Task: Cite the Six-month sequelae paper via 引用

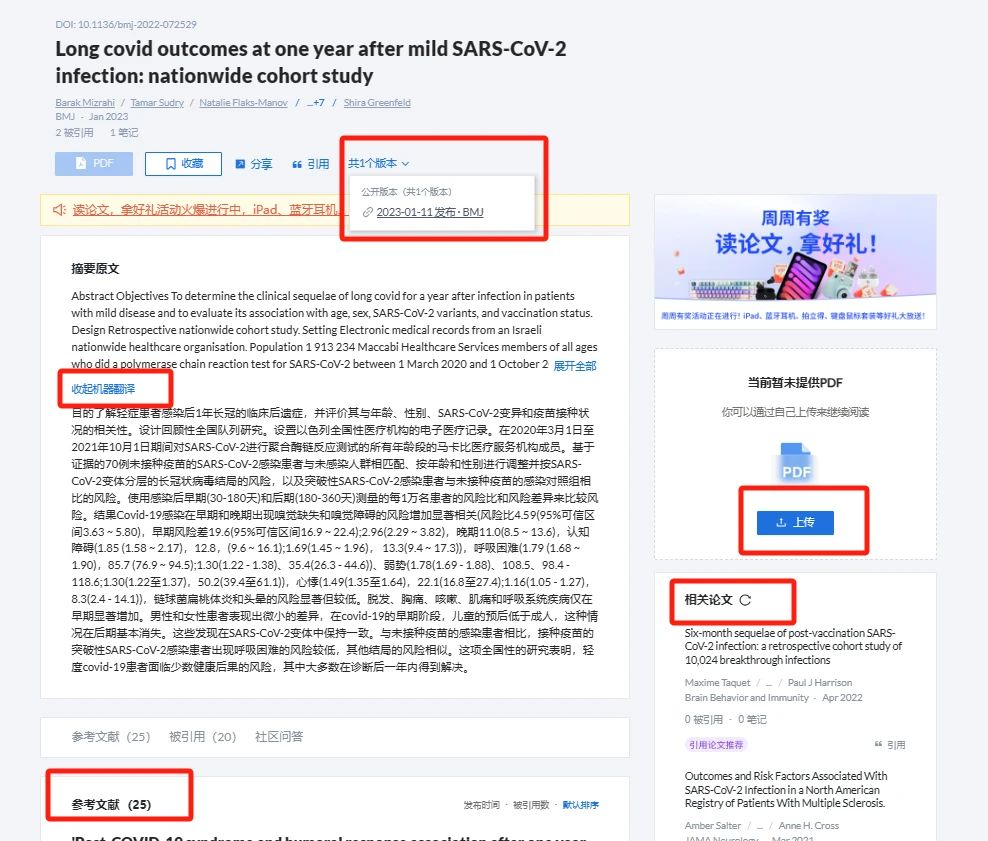Action: coord(890,745)
